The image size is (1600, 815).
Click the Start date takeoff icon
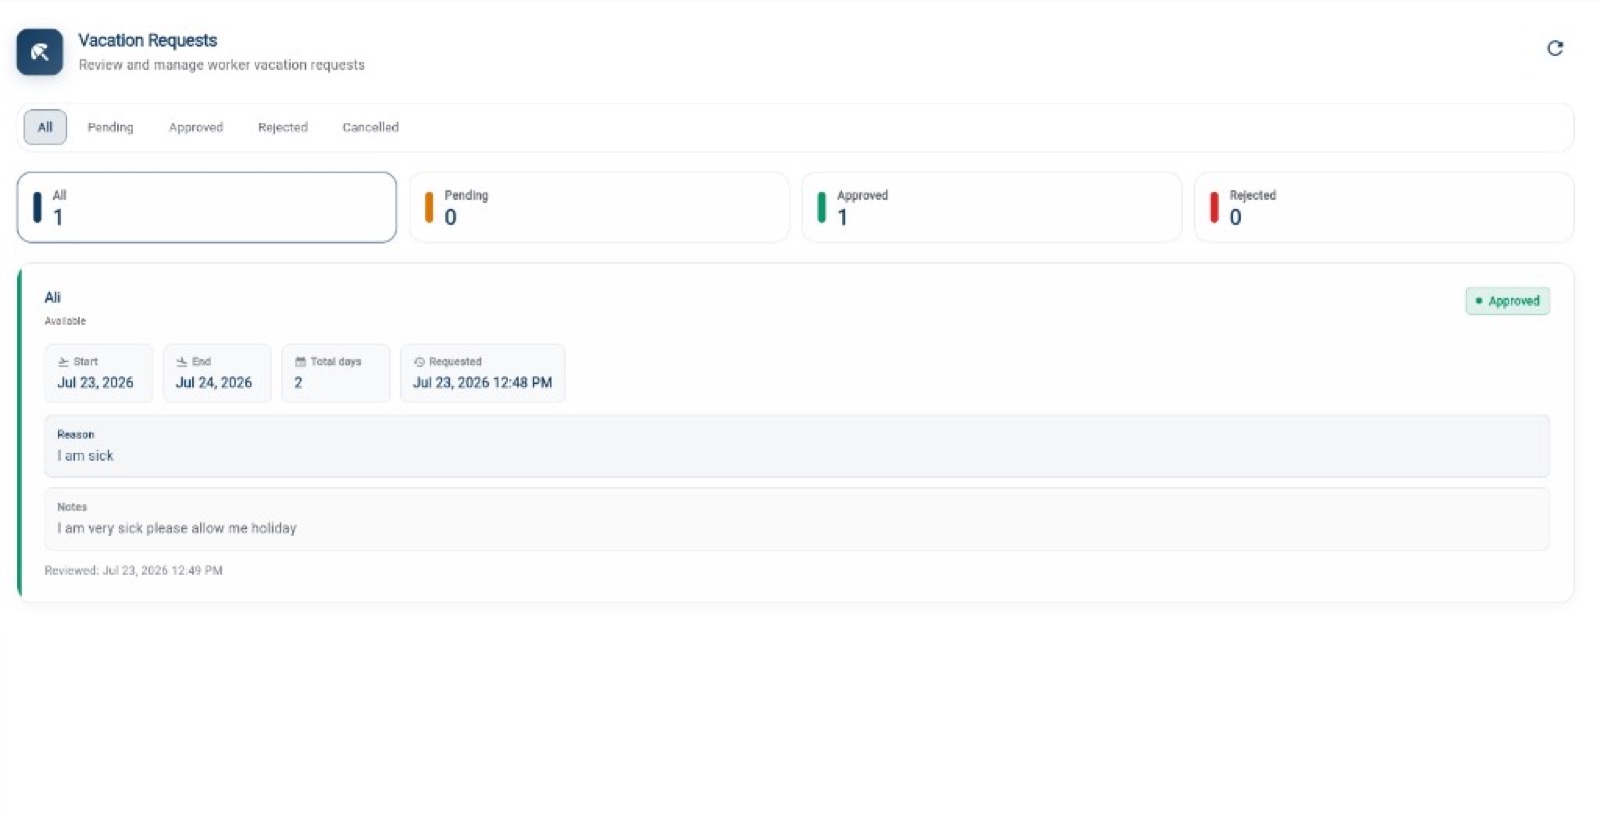click(64, 362)
